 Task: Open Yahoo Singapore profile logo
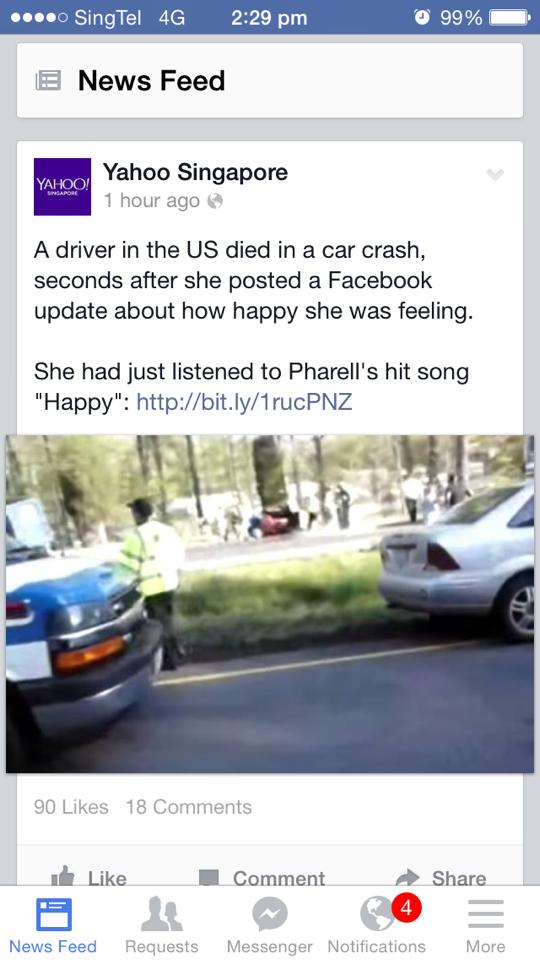point(62,187)
